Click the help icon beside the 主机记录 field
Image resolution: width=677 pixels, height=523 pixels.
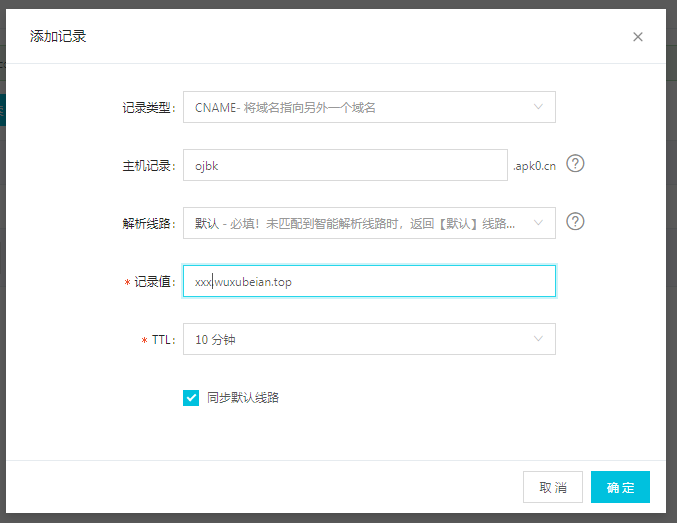575,164
